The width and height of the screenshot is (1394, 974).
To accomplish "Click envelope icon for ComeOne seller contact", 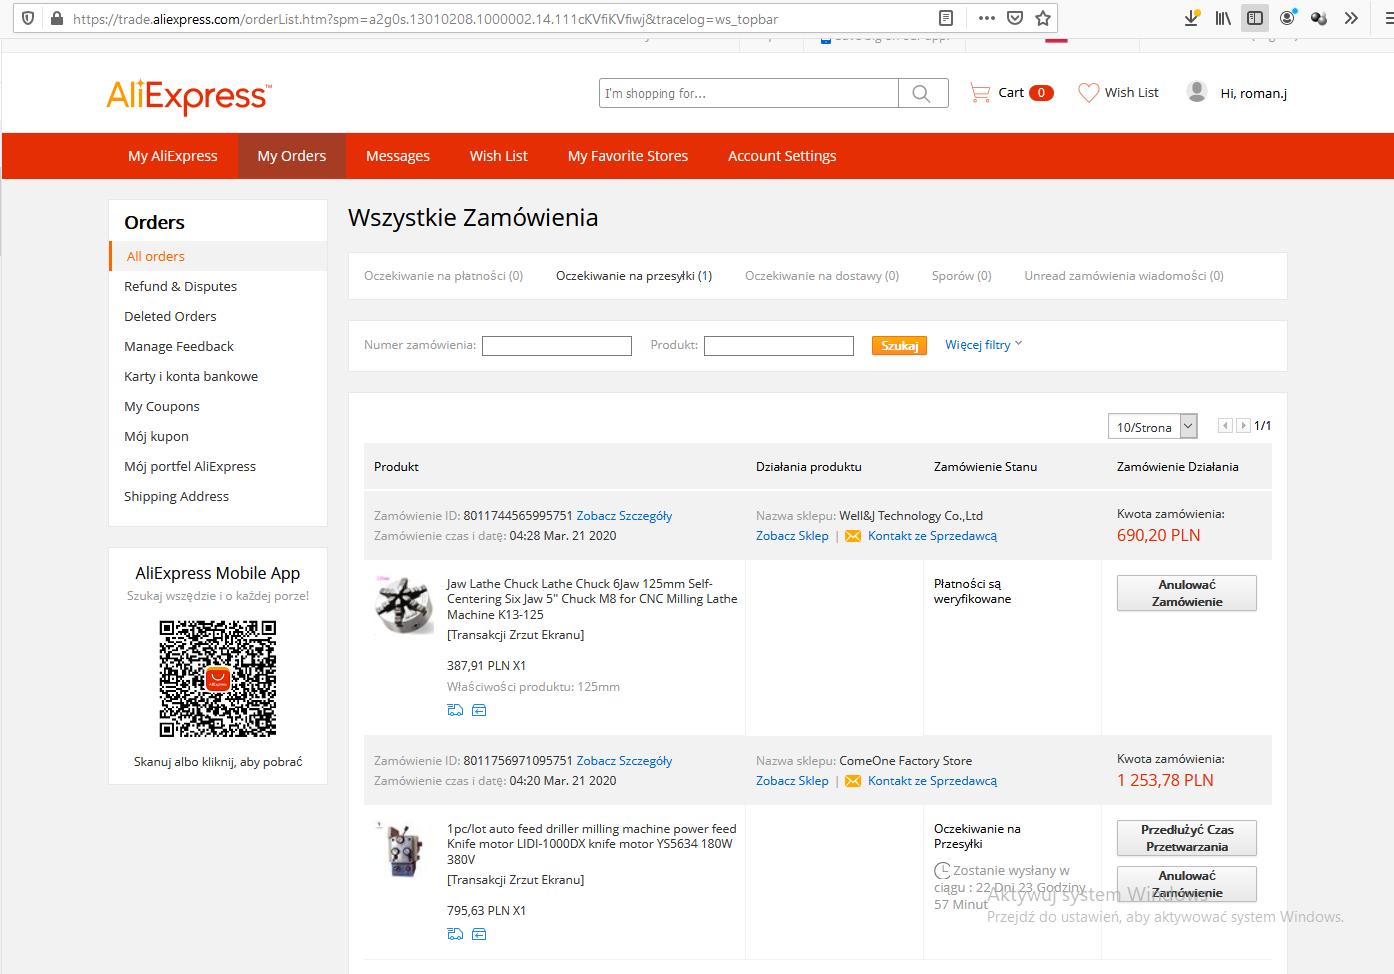I will (x=853, y=781).
